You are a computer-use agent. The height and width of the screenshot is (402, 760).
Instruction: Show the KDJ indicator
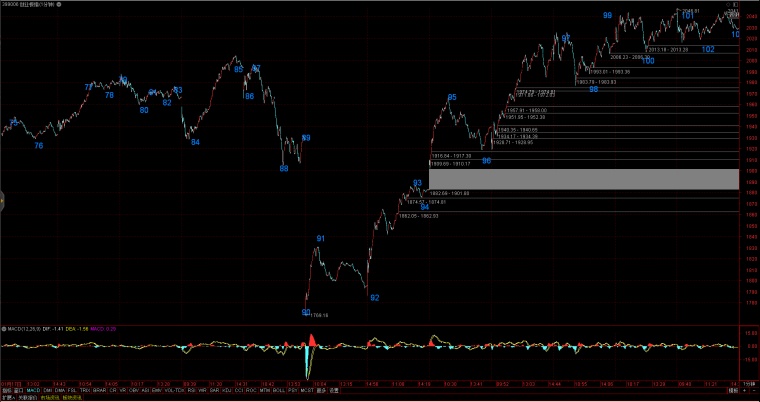[226, 390]
